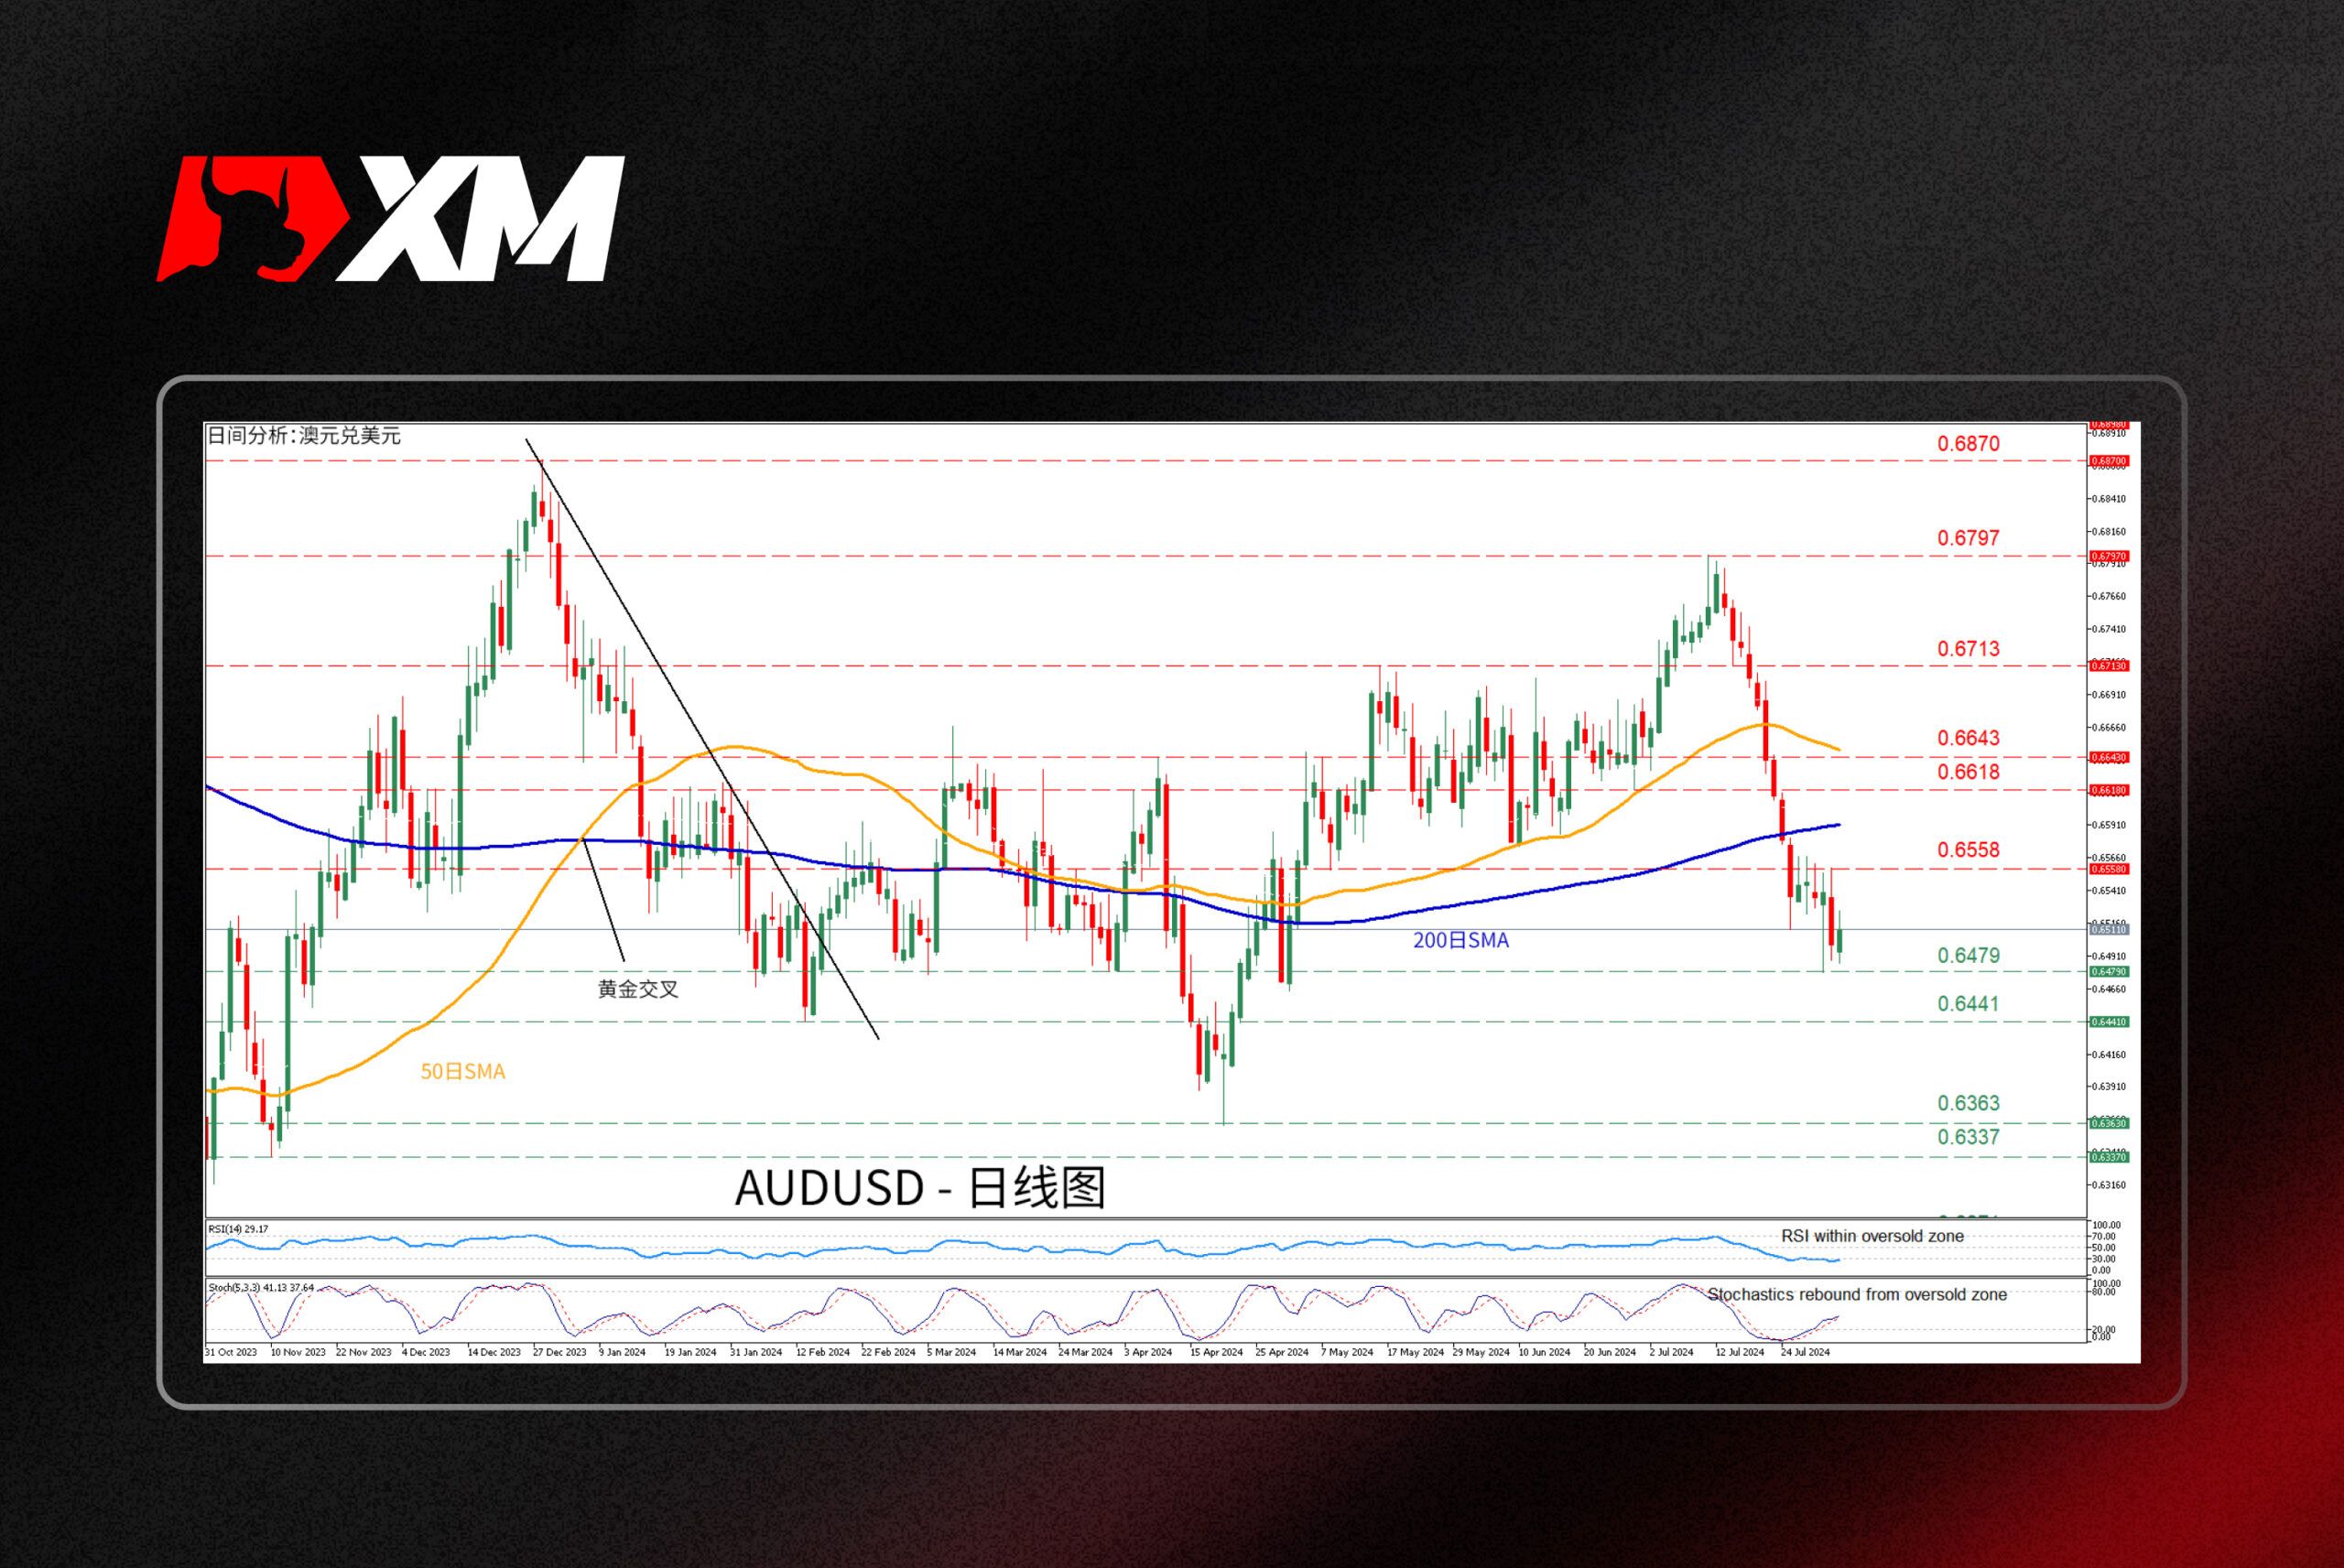Click the large green 0.6363 support label
Screen dimensions: 2344x1568
coord(1969,1104)
